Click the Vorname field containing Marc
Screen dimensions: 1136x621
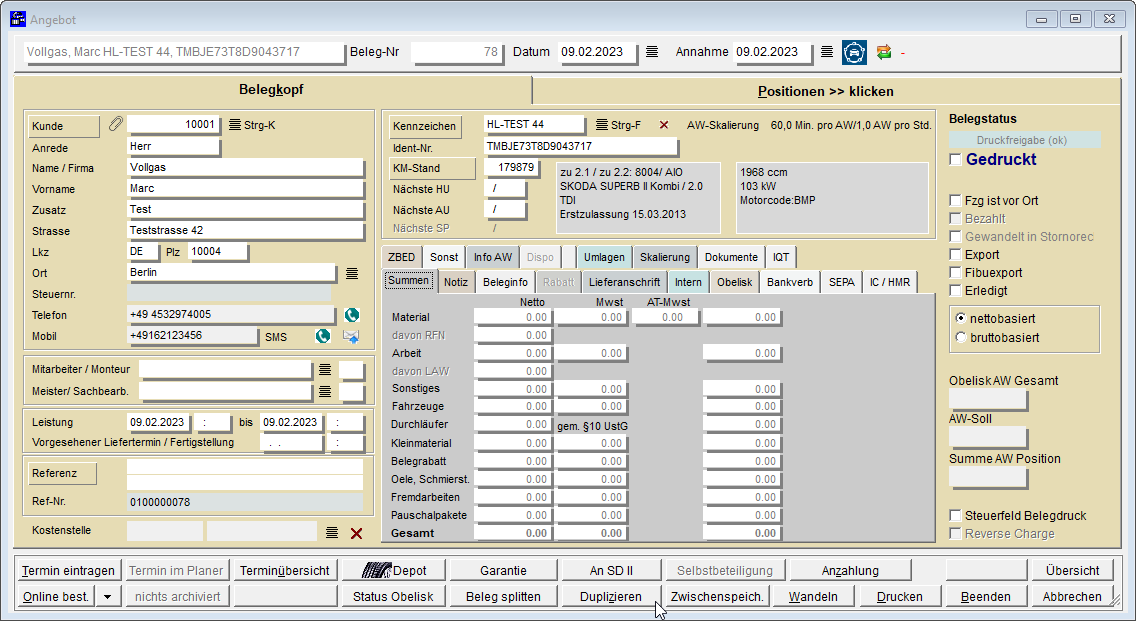[245, 188]
